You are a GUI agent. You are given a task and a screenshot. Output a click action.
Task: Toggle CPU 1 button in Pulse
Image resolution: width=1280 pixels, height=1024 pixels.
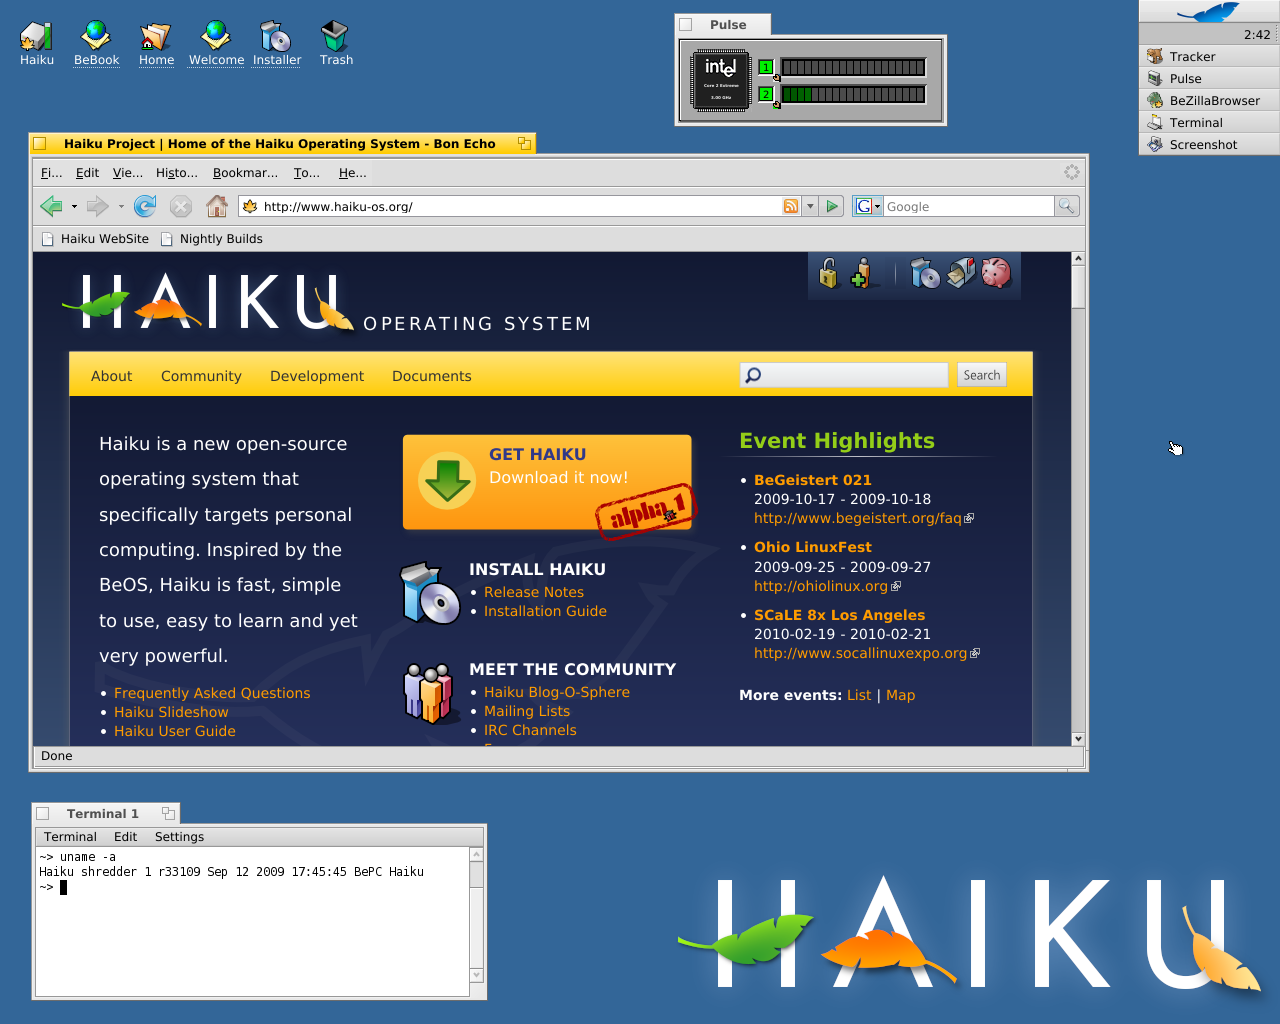pyautogui.click(x=766, y=68)
